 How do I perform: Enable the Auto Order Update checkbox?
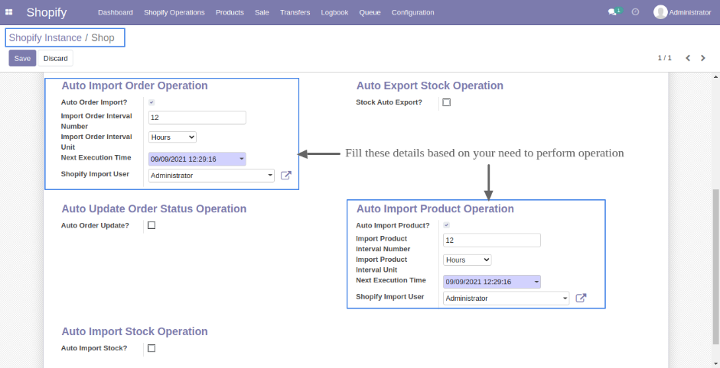tap(152, 225)
